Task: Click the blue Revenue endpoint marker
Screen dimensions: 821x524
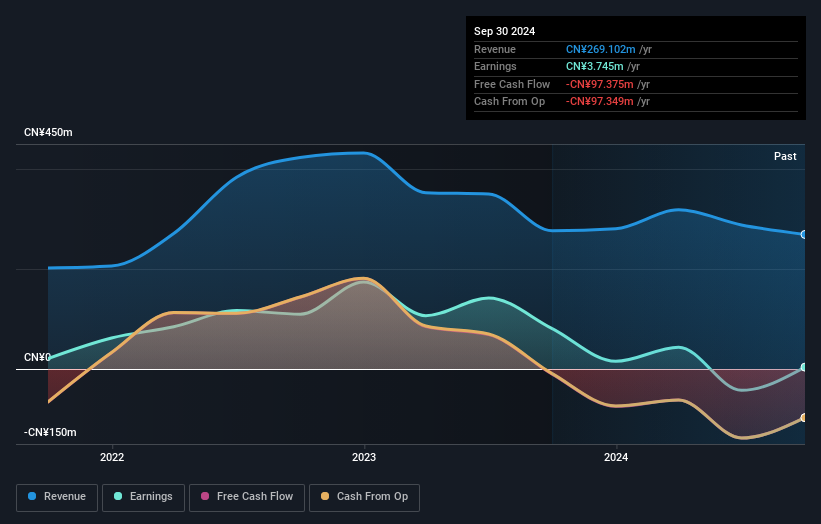Action: (804, 235)
